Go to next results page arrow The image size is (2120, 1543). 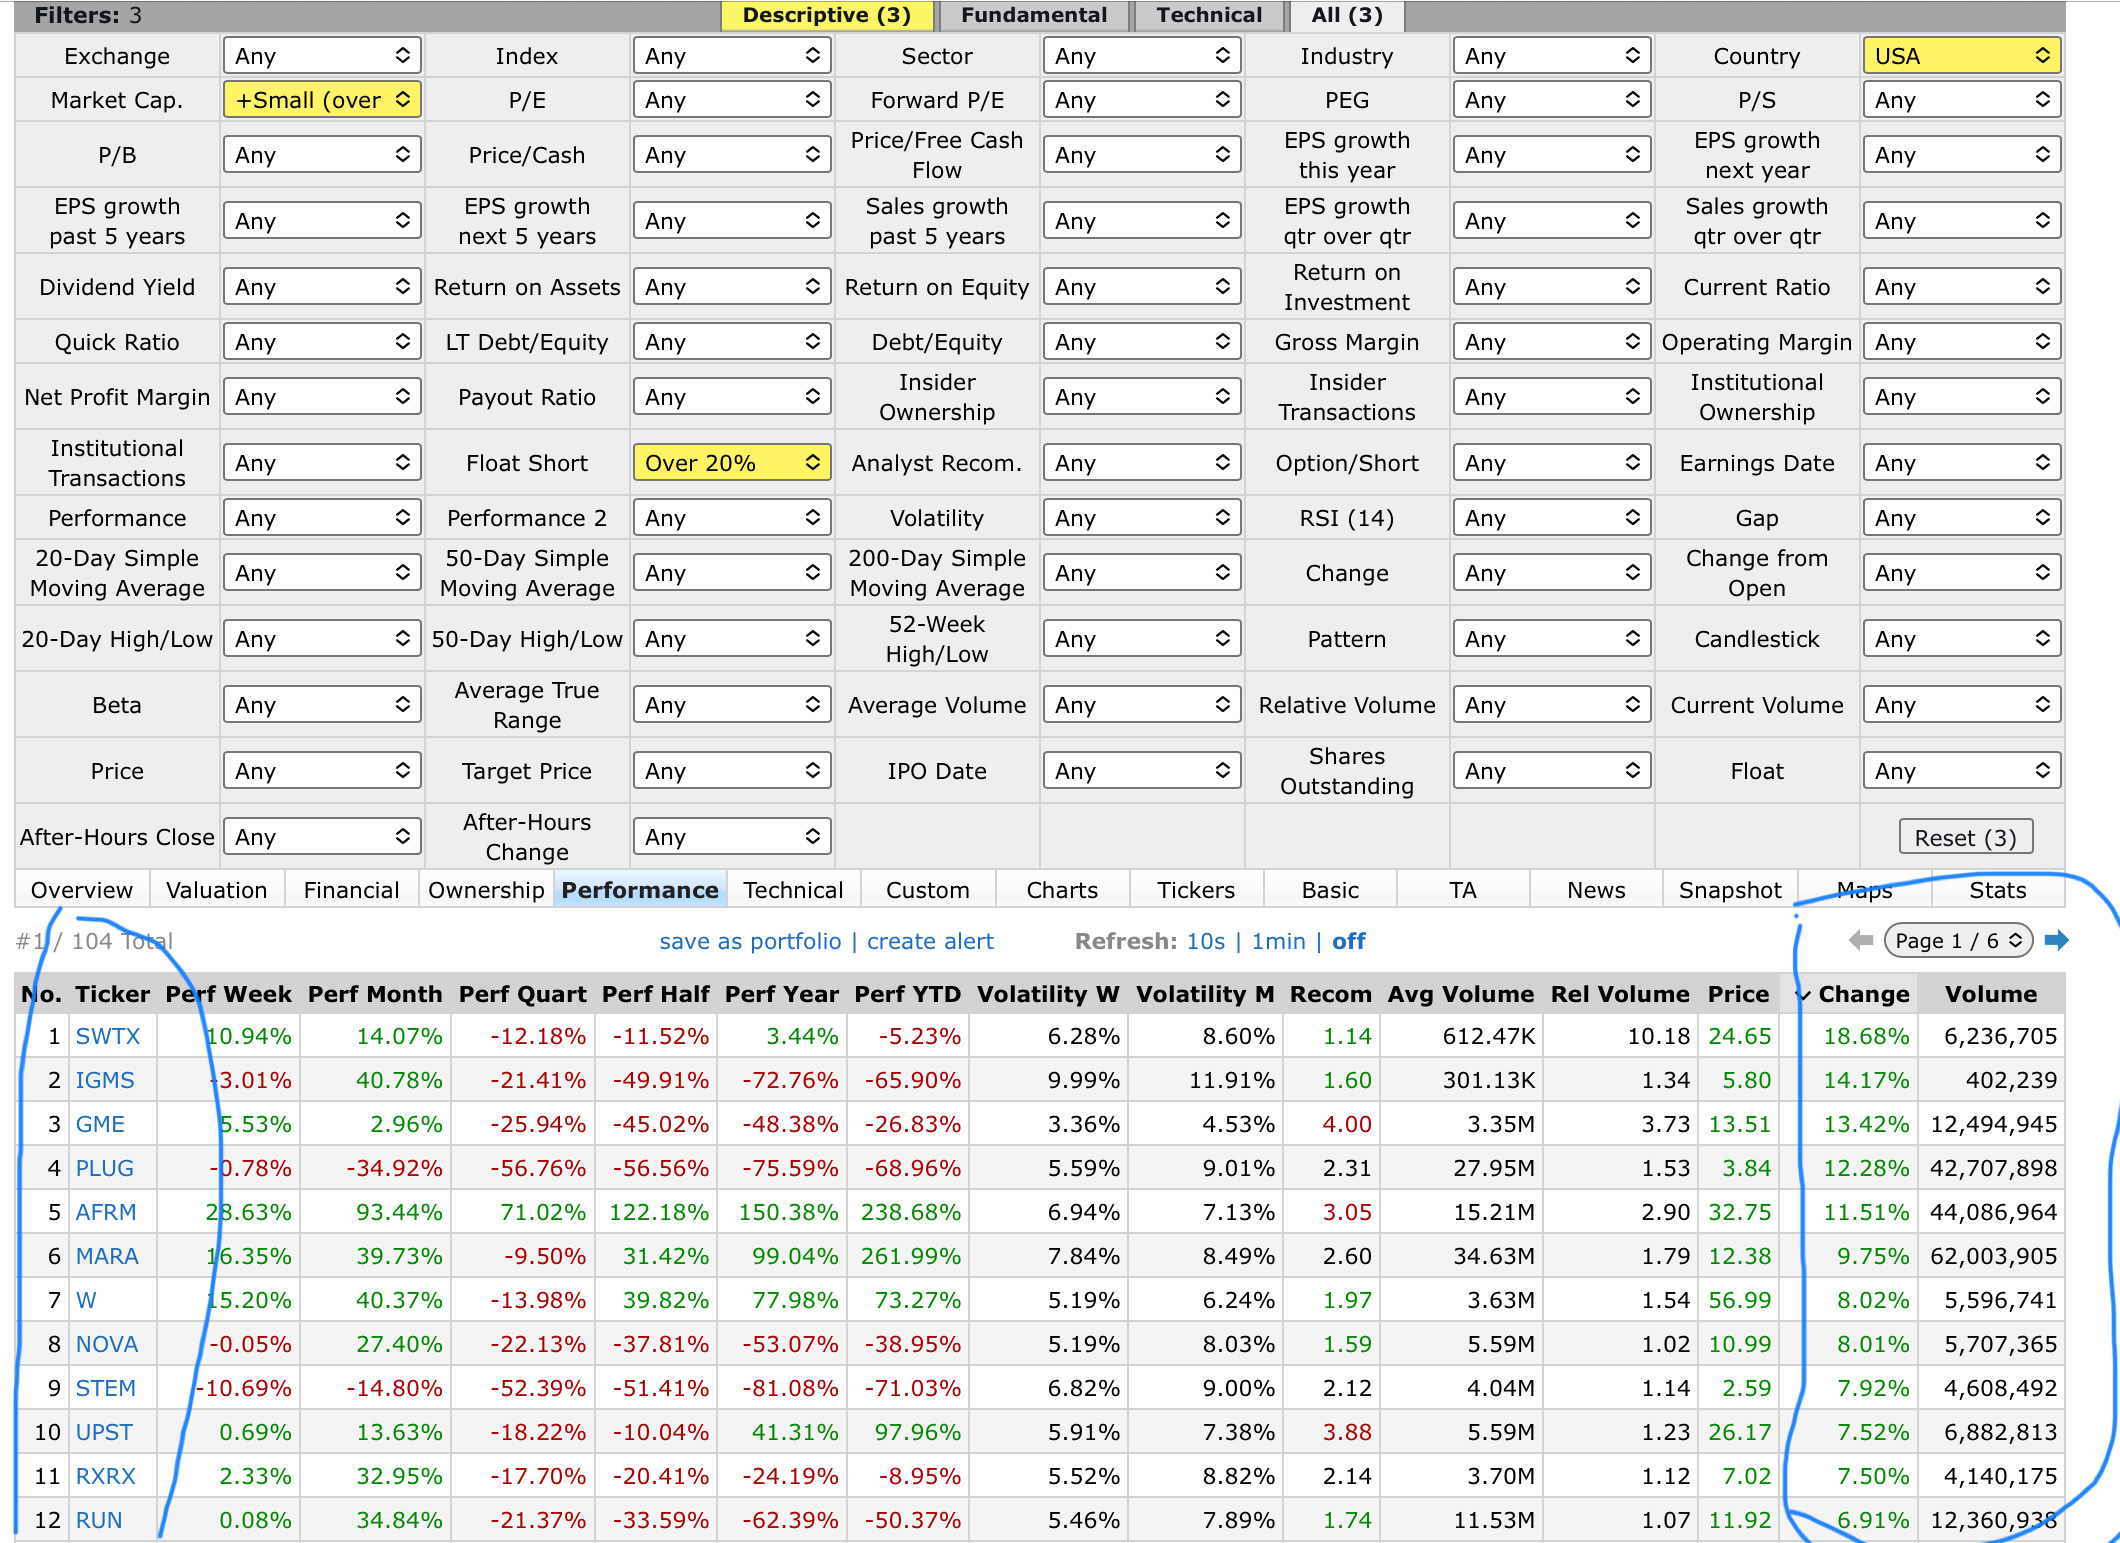[2057, 940]
